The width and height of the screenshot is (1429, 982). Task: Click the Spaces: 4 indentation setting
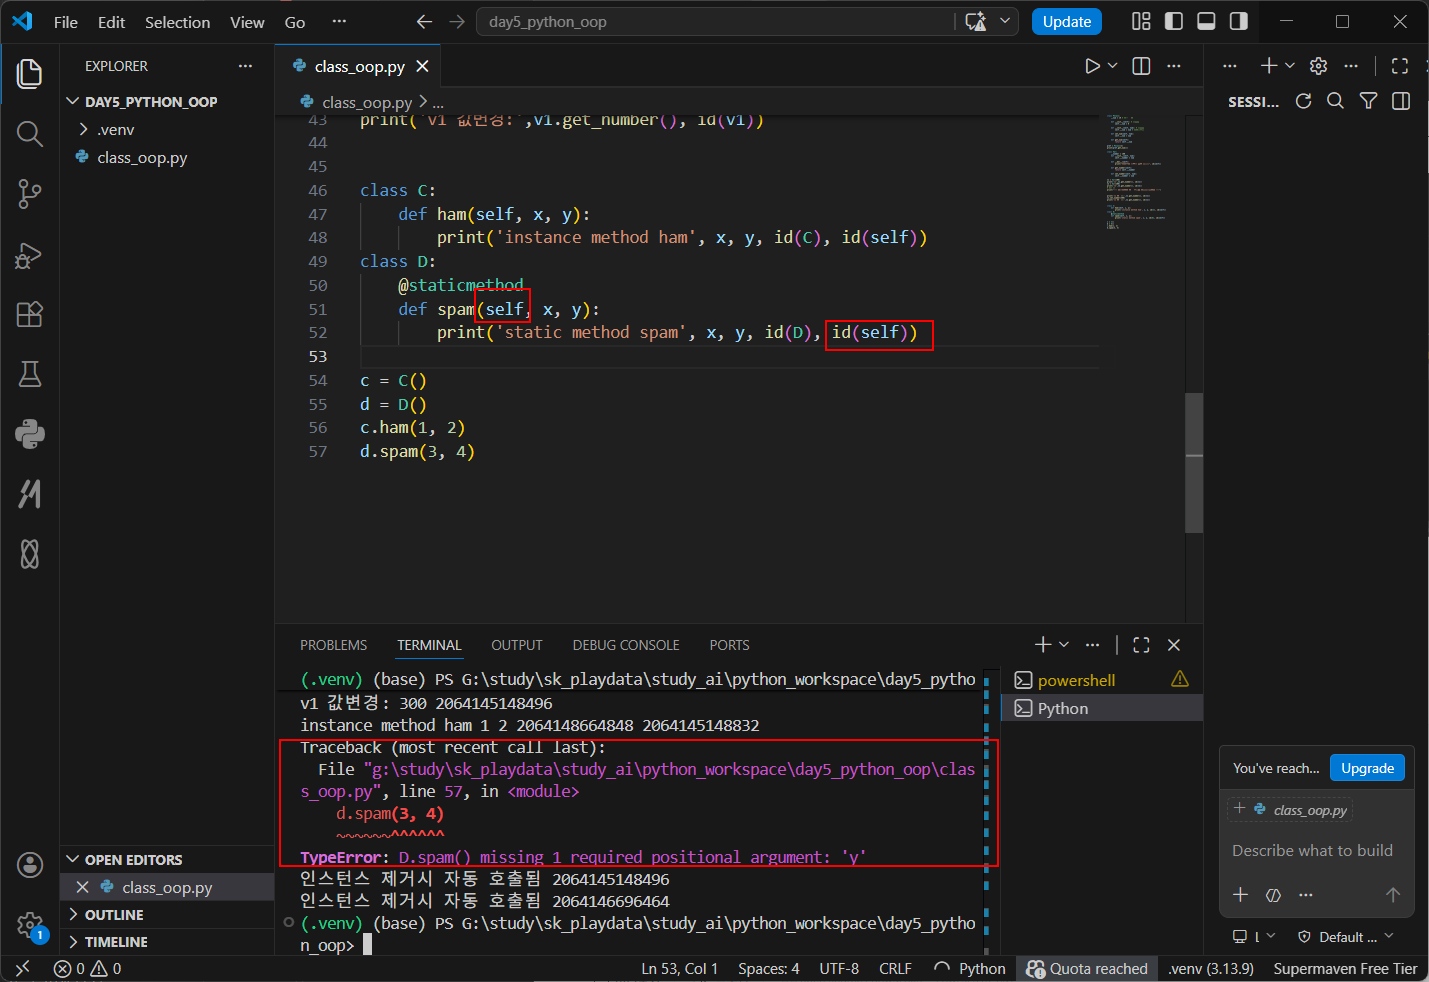[768, 968]
